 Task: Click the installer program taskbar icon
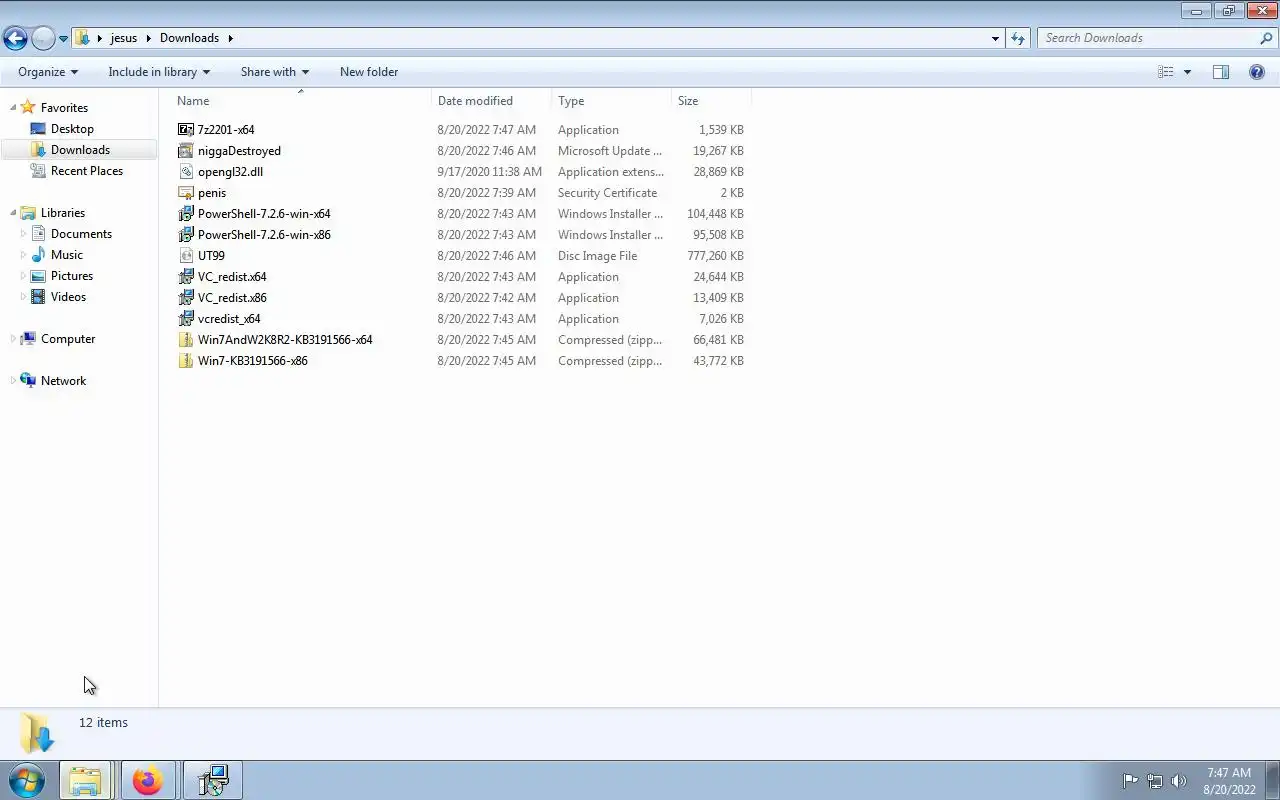coord(212,780)
